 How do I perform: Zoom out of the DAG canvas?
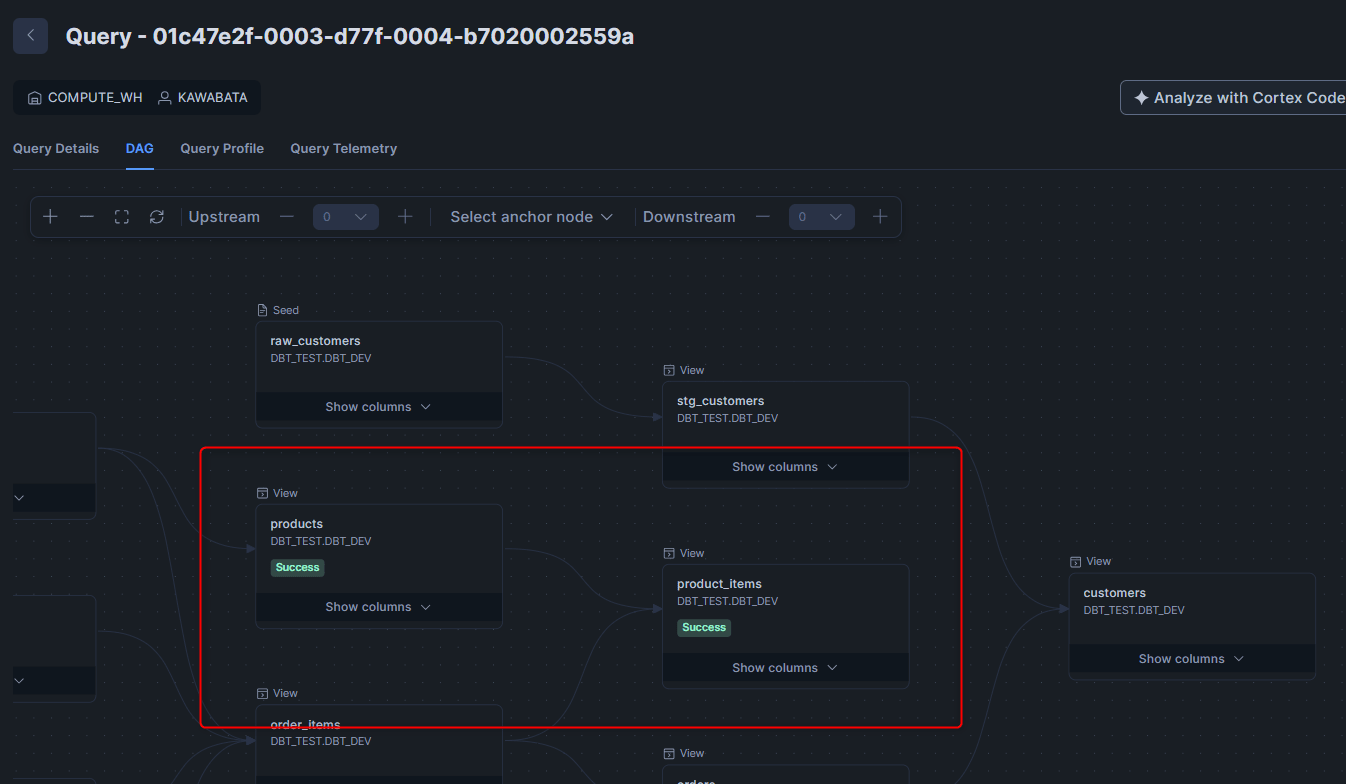87,217
